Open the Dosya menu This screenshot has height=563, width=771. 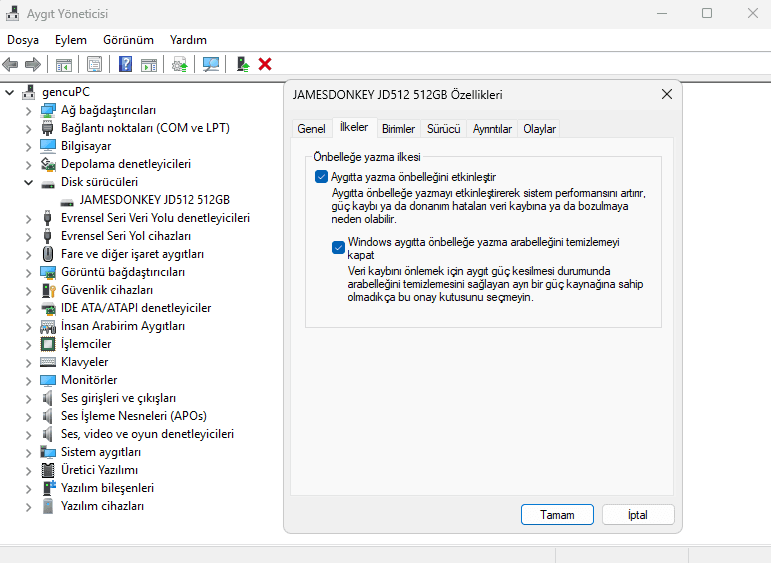click(x=23, y=40)
